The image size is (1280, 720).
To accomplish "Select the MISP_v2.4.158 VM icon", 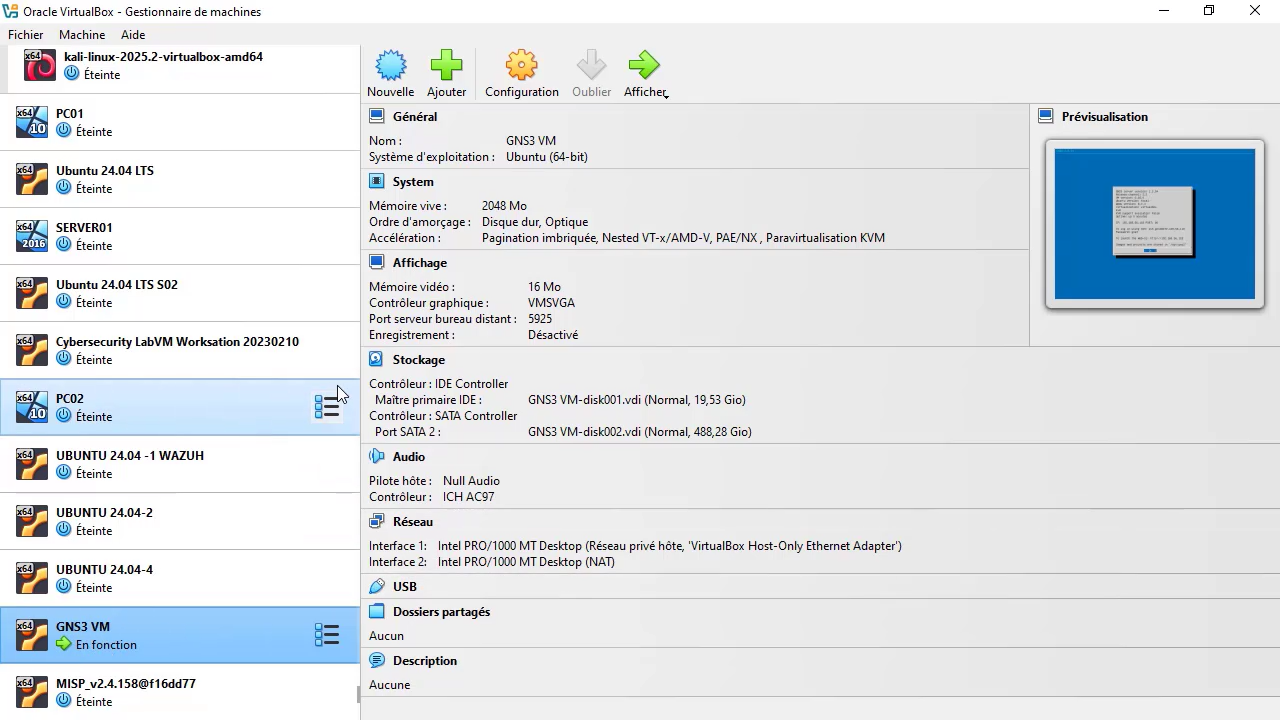I will pos(32,692).
